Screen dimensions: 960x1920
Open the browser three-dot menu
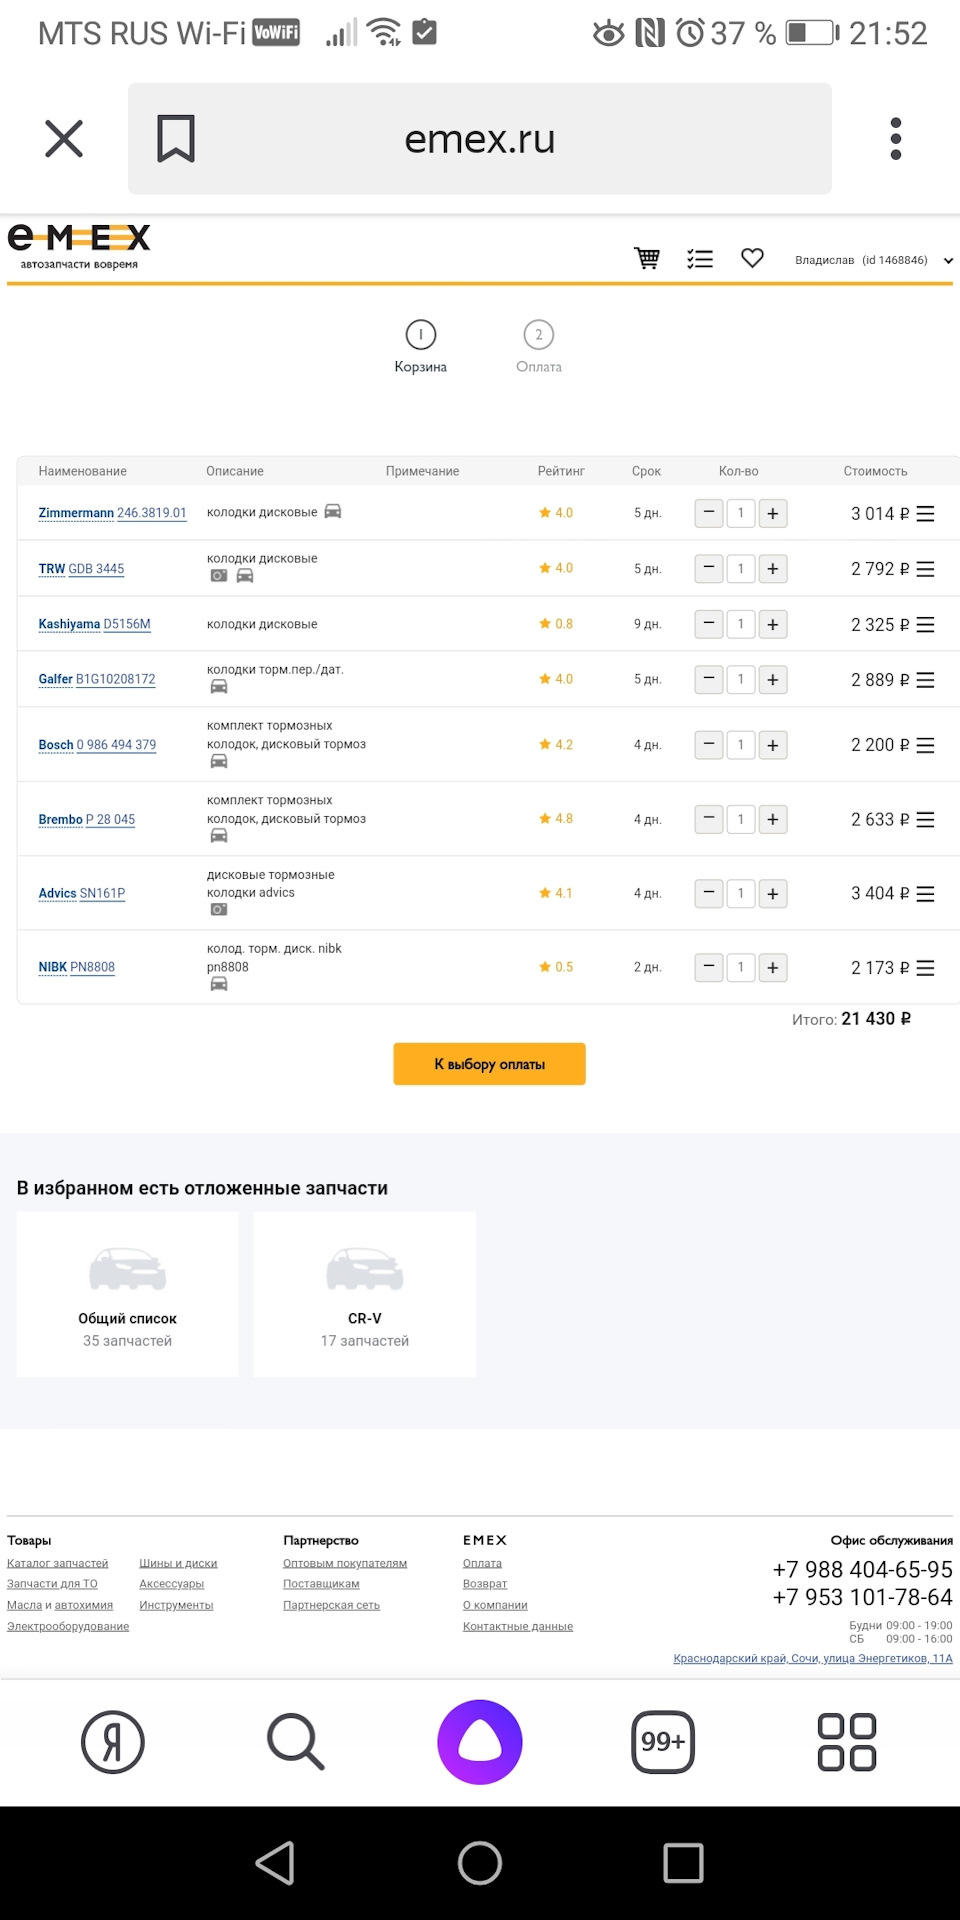click(896, 139)
